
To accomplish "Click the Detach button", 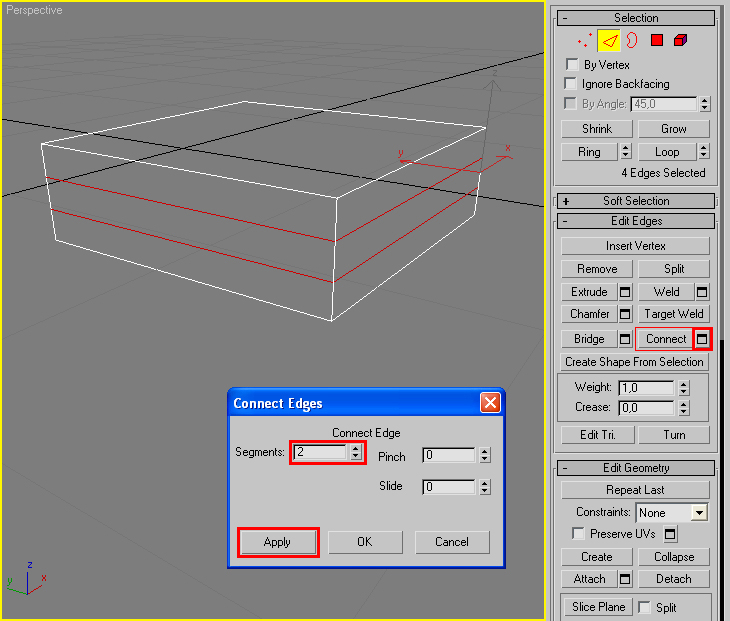I will point(674,579).
